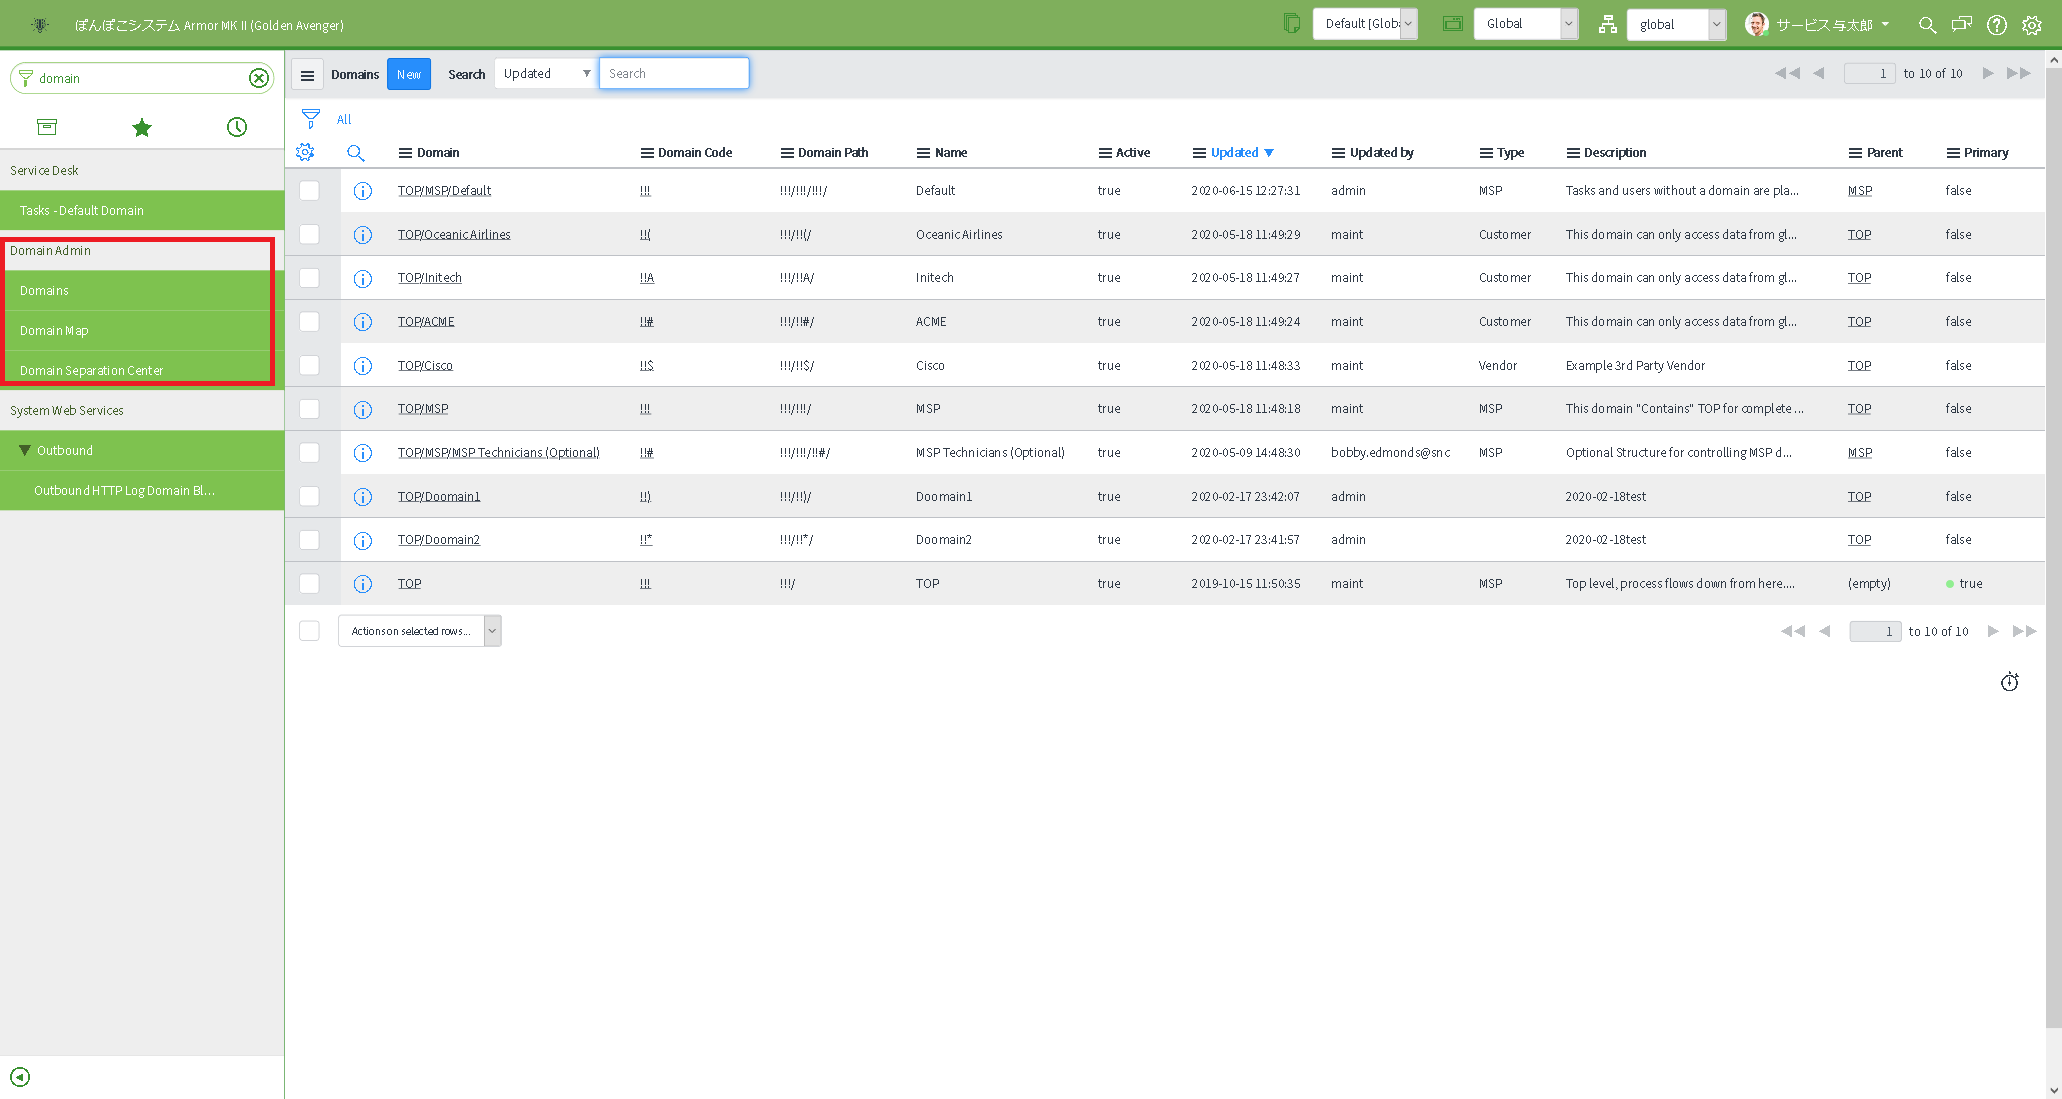Screen dimensions: 2062x1099
Task: Click the New button to create a domain
Action: coord(408,73)
